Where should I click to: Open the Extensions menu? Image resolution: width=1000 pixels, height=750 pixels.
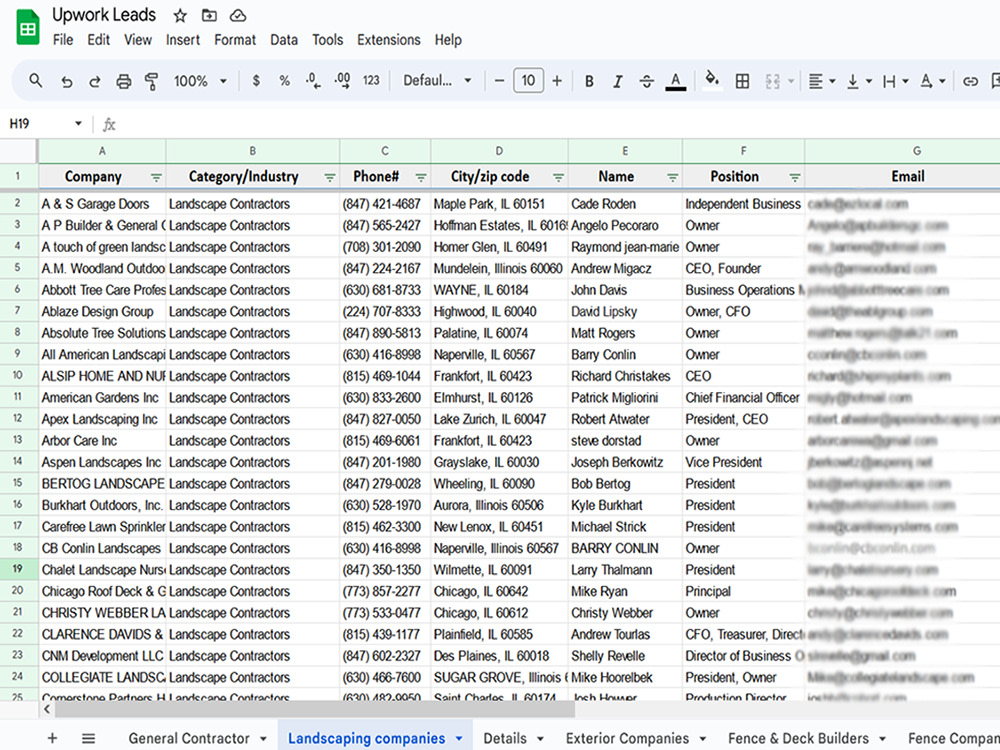[x=389, y=40]
